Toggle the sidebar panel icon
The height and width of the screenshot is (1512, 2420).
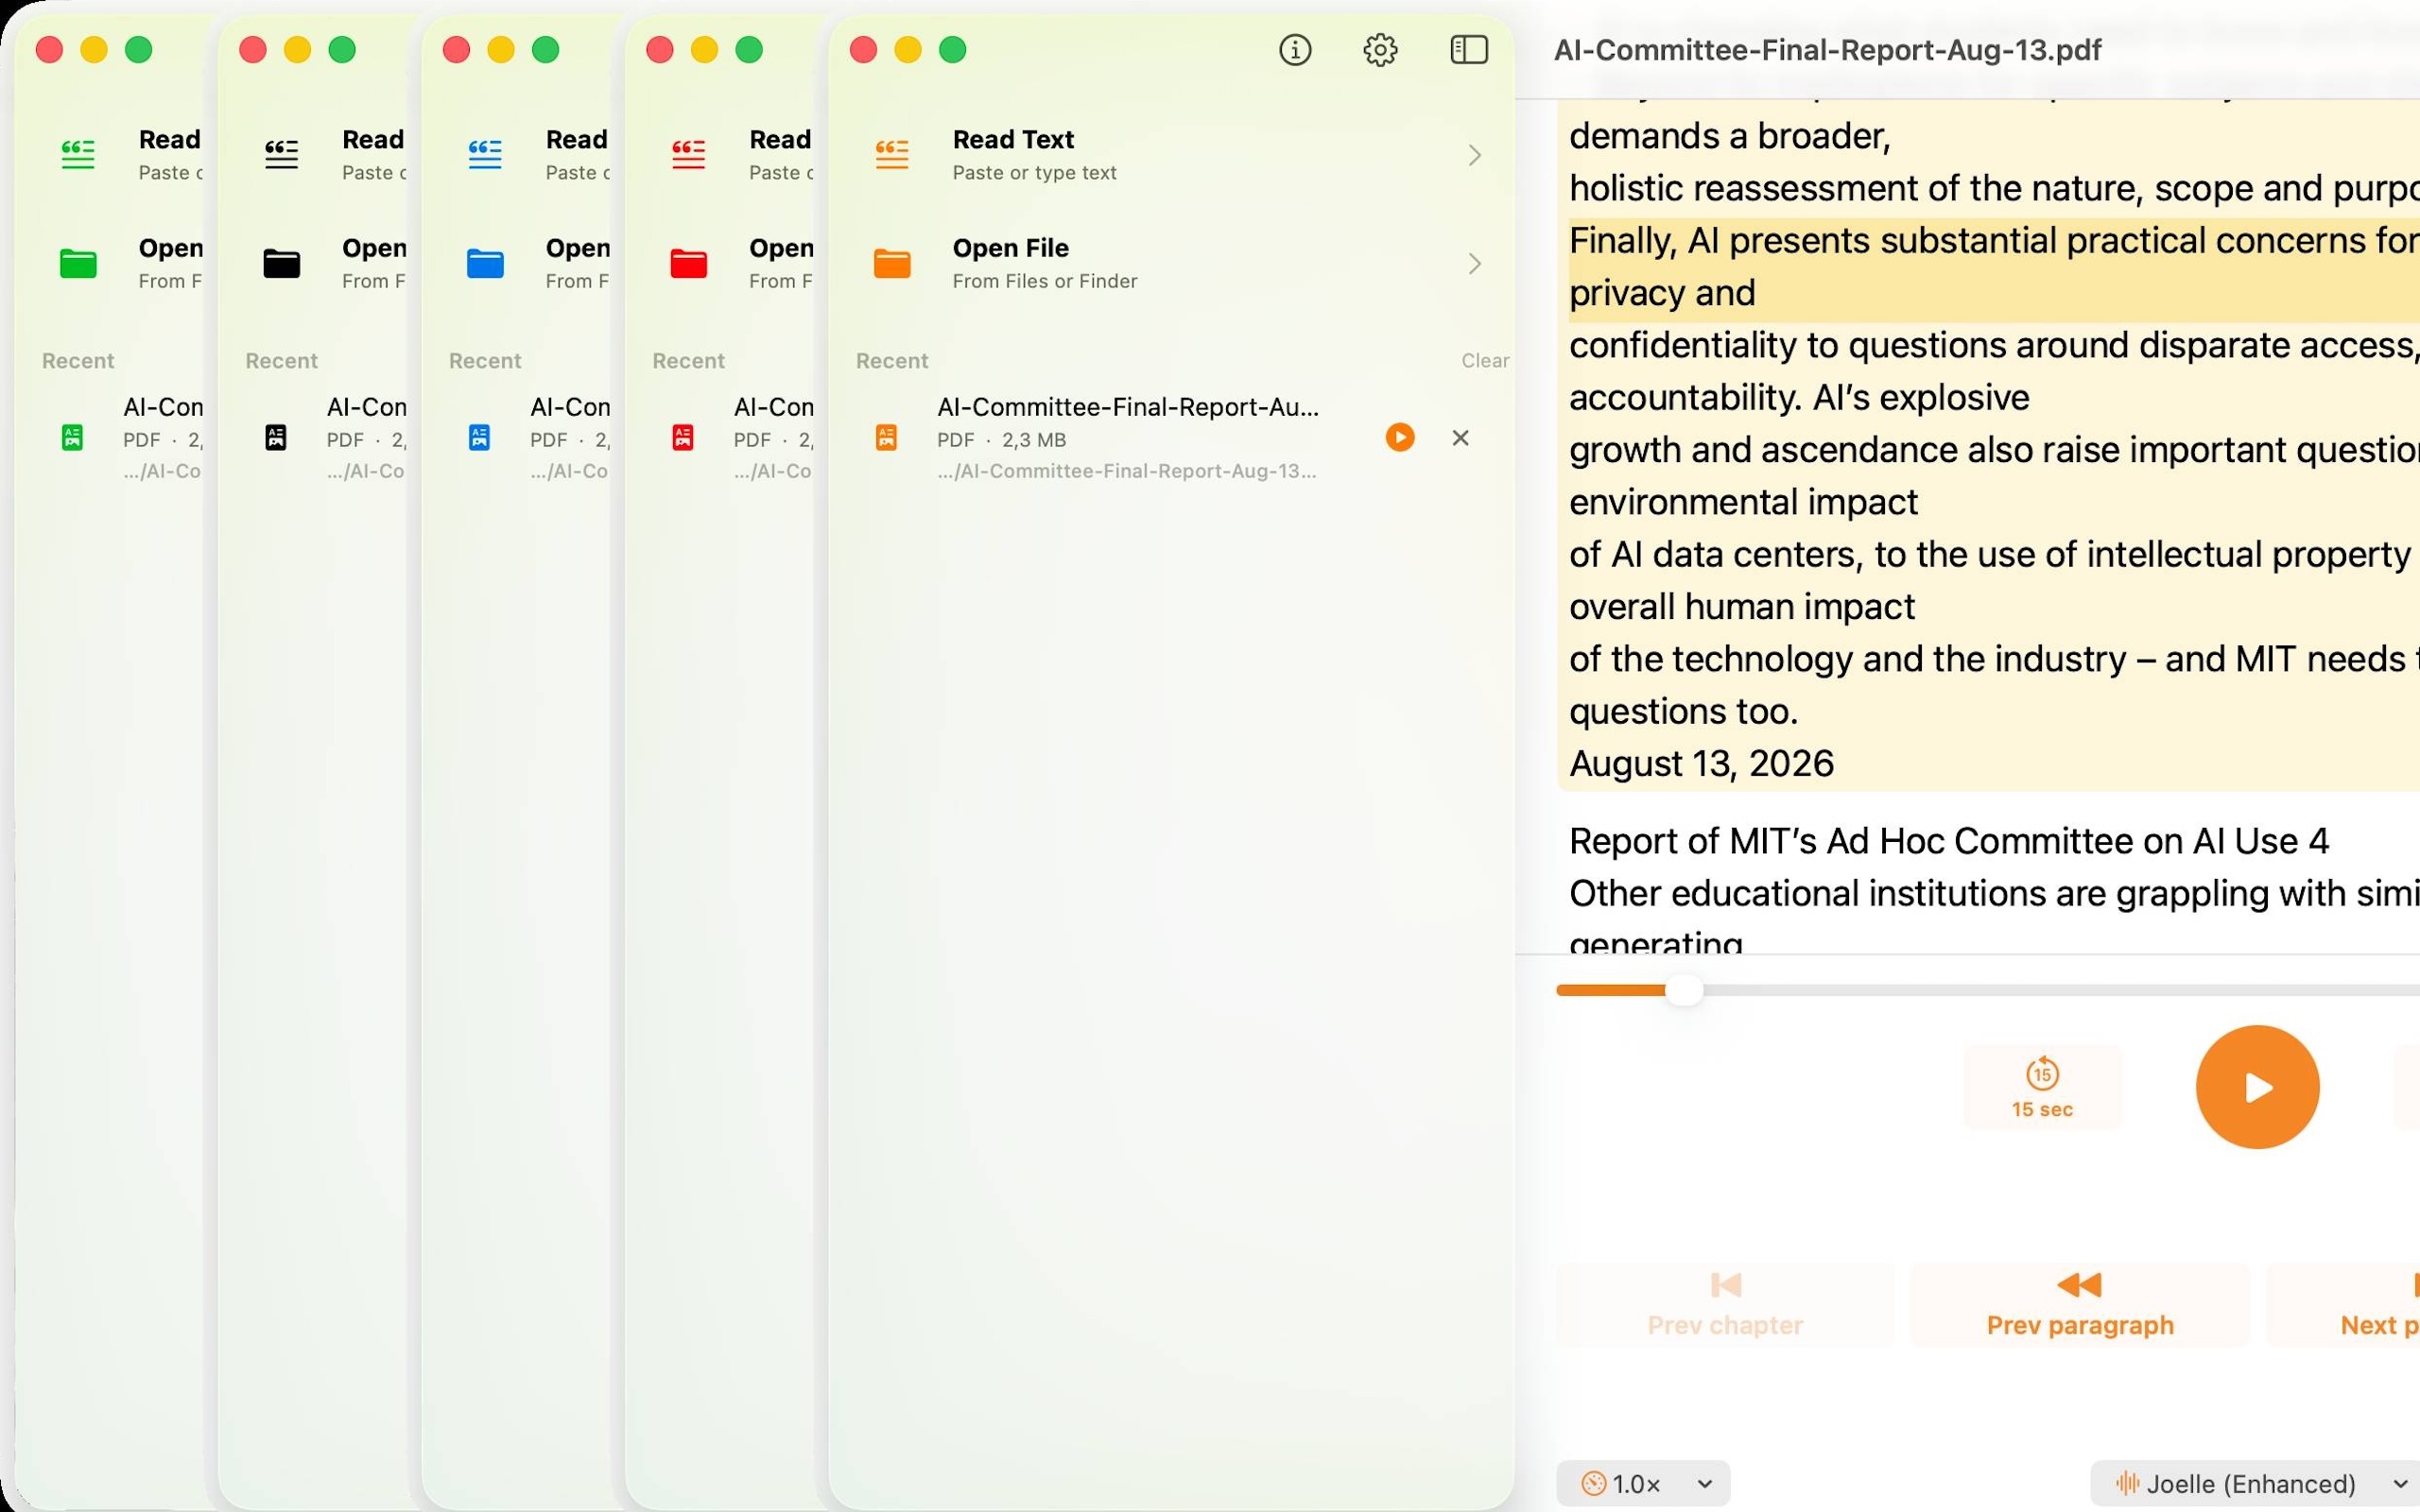click(x=1469, y=50)
